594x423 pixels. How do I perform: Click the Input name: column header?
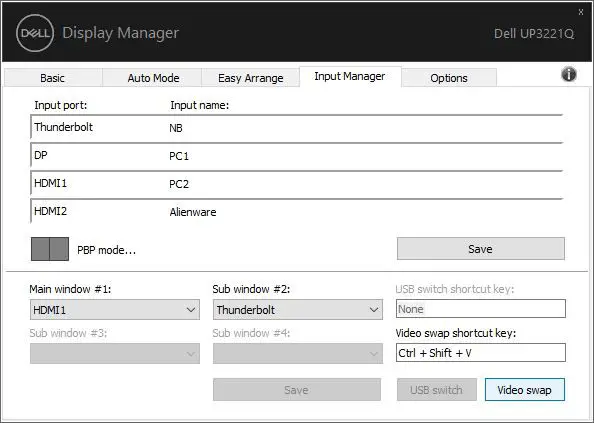pos(200,105)
